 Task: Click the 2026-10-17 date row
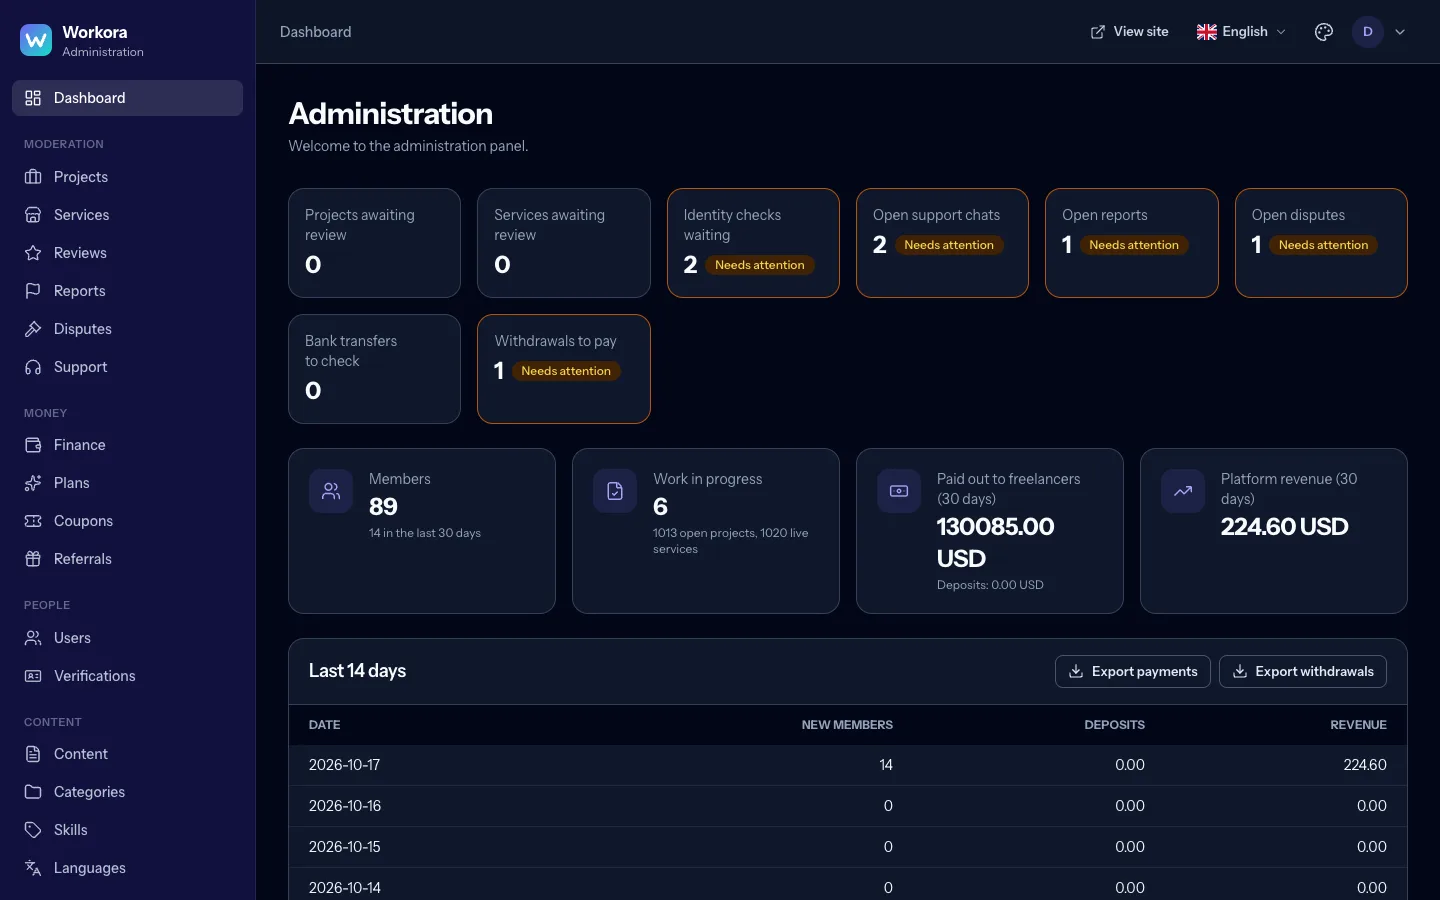[x=848, y=765]
